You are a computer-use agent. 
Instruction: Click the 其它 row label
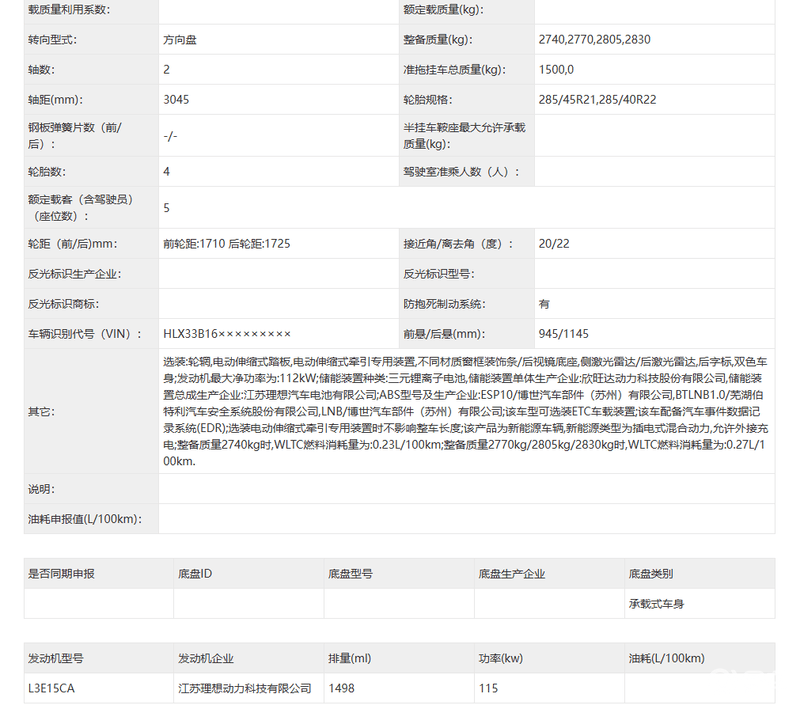[x=41, y=412]
